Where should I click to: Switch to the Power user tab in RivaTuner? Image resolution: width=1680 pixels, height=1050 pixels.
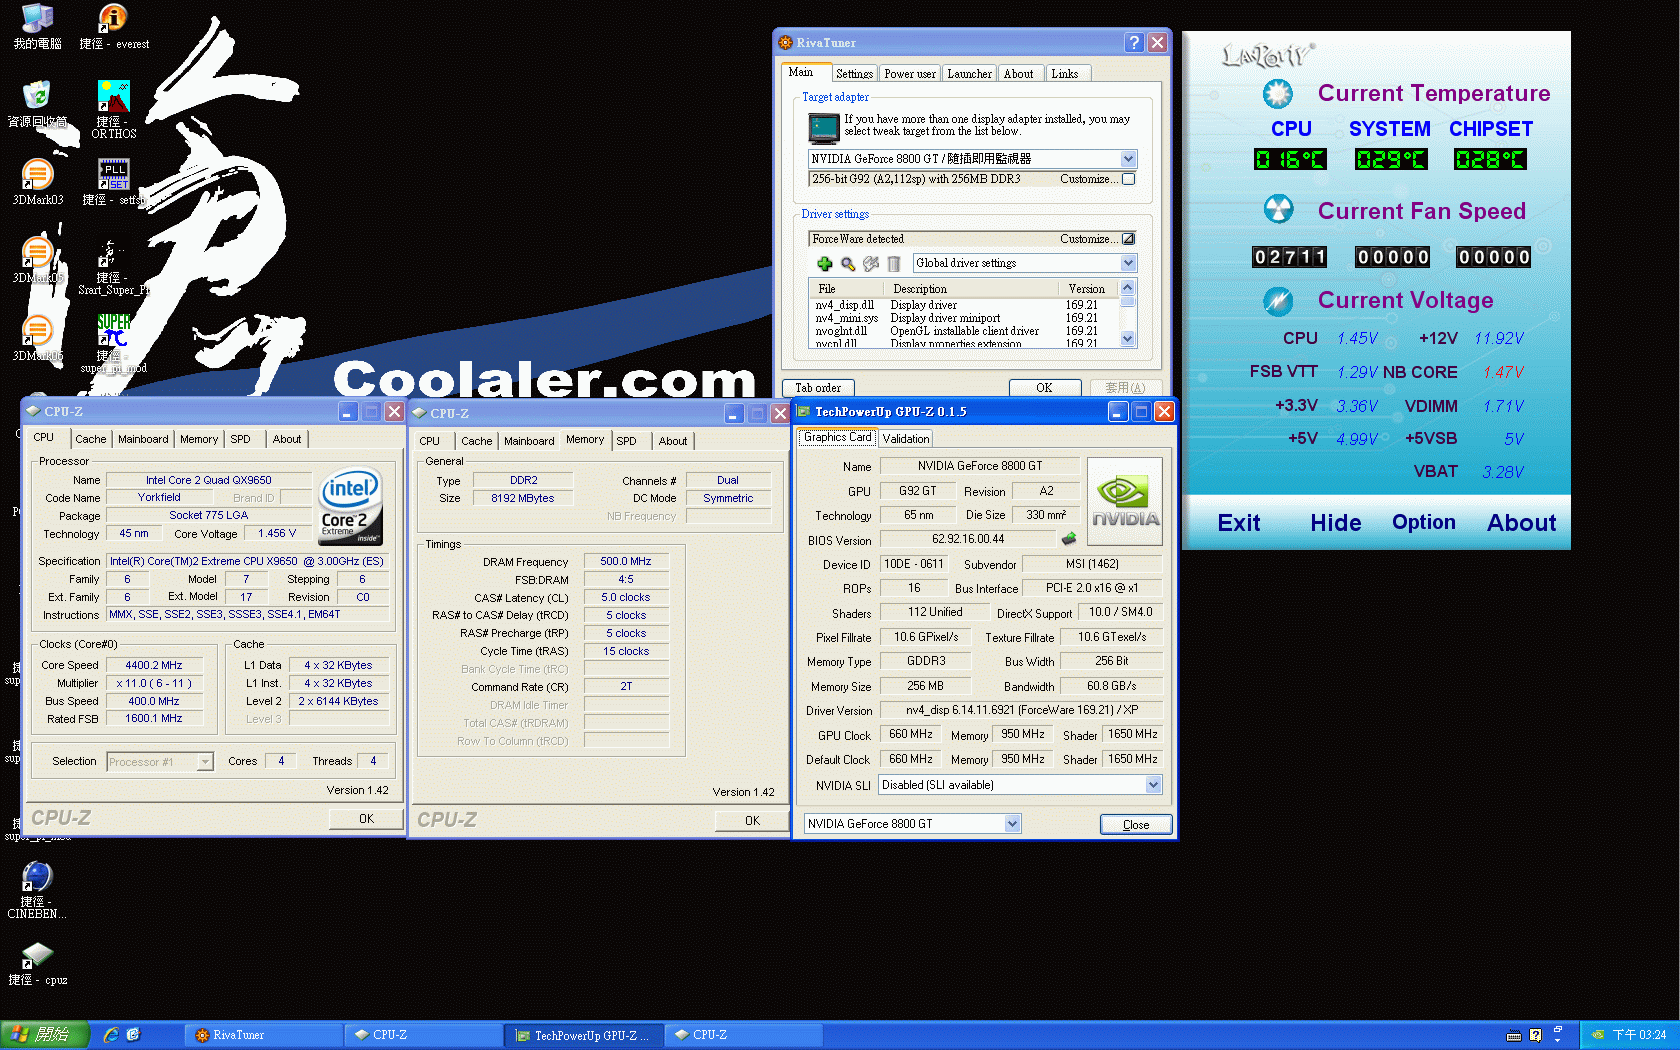click(910, 74)
